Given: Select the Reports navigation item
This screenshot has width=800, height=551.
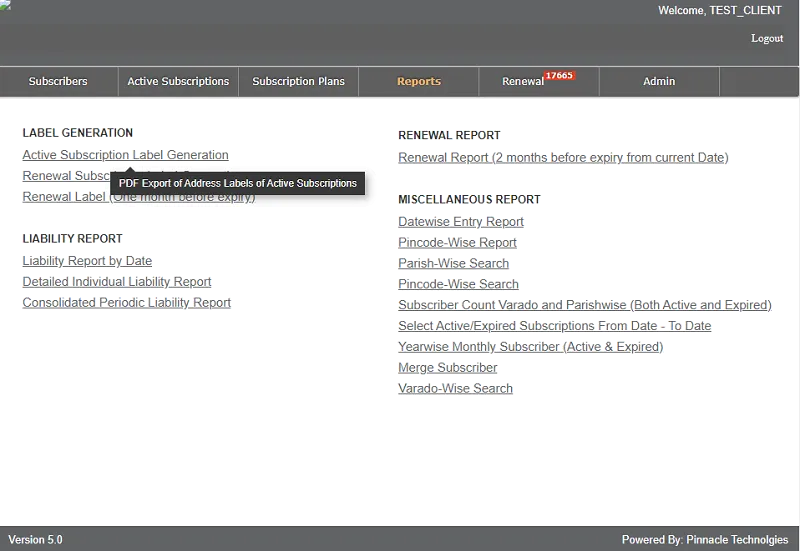Looking at the screenshot, I should (x=418, y=82).
